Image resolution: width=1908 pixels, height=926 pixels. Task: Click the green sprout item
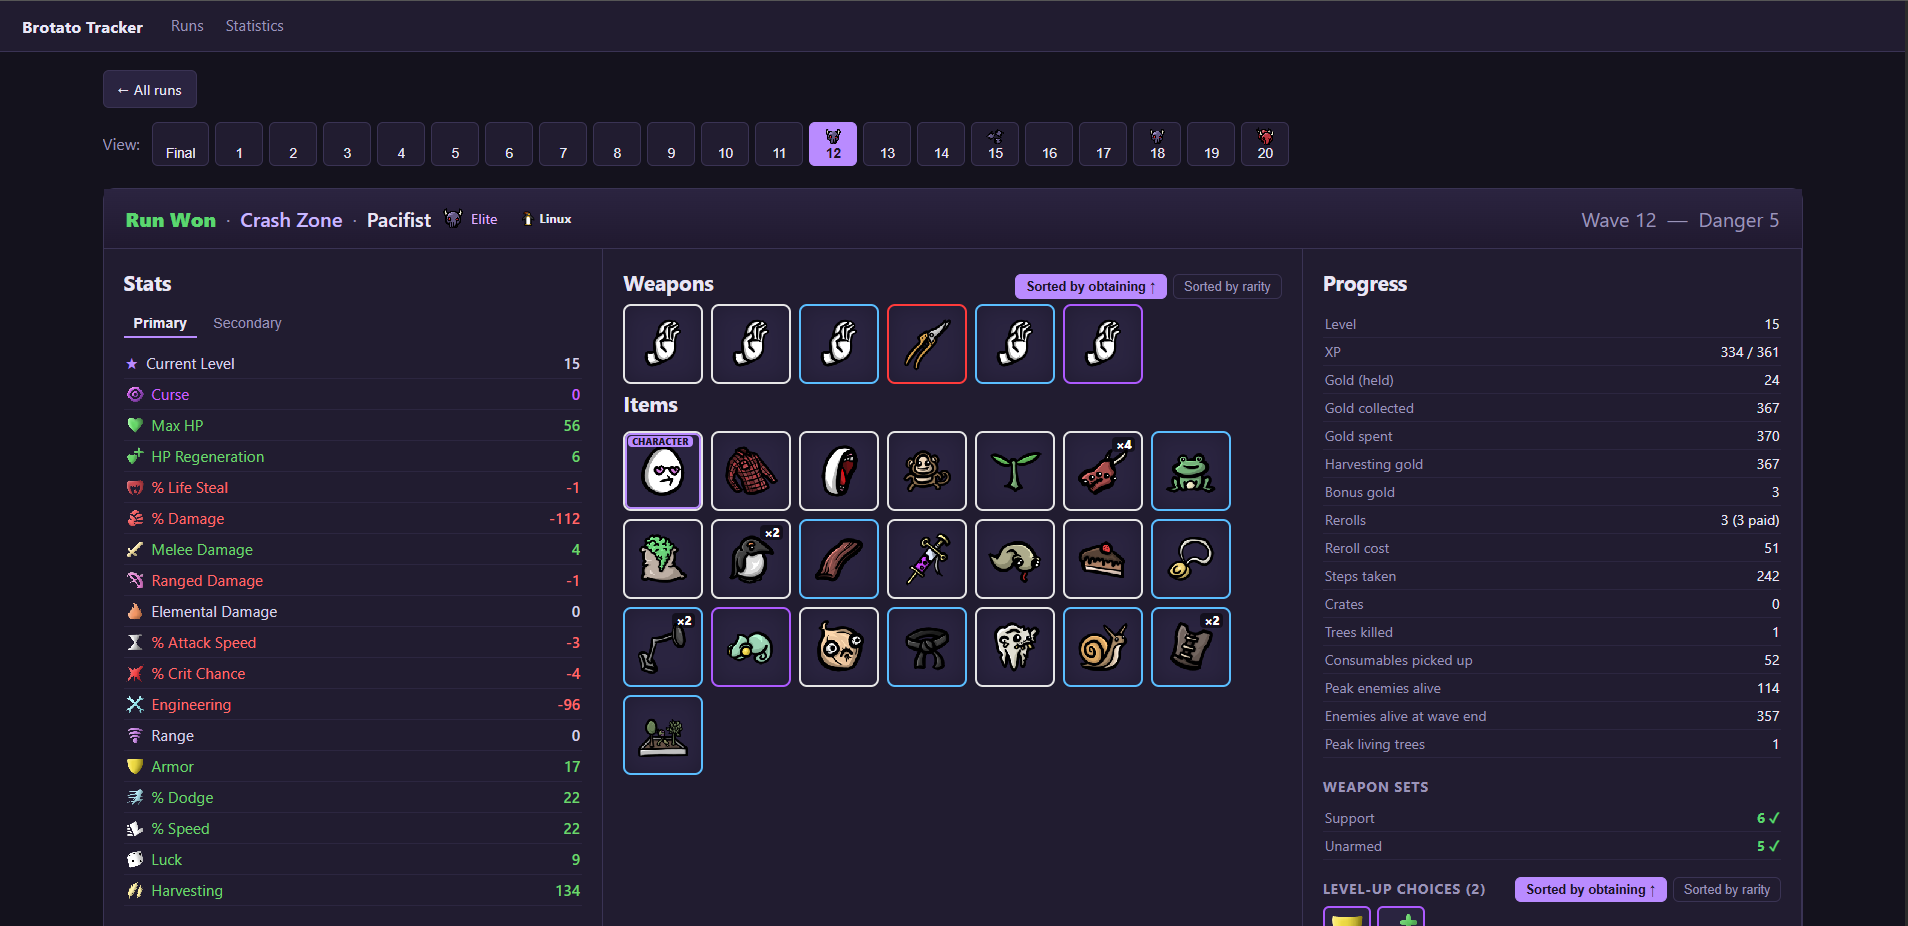tap(1015, 471)
